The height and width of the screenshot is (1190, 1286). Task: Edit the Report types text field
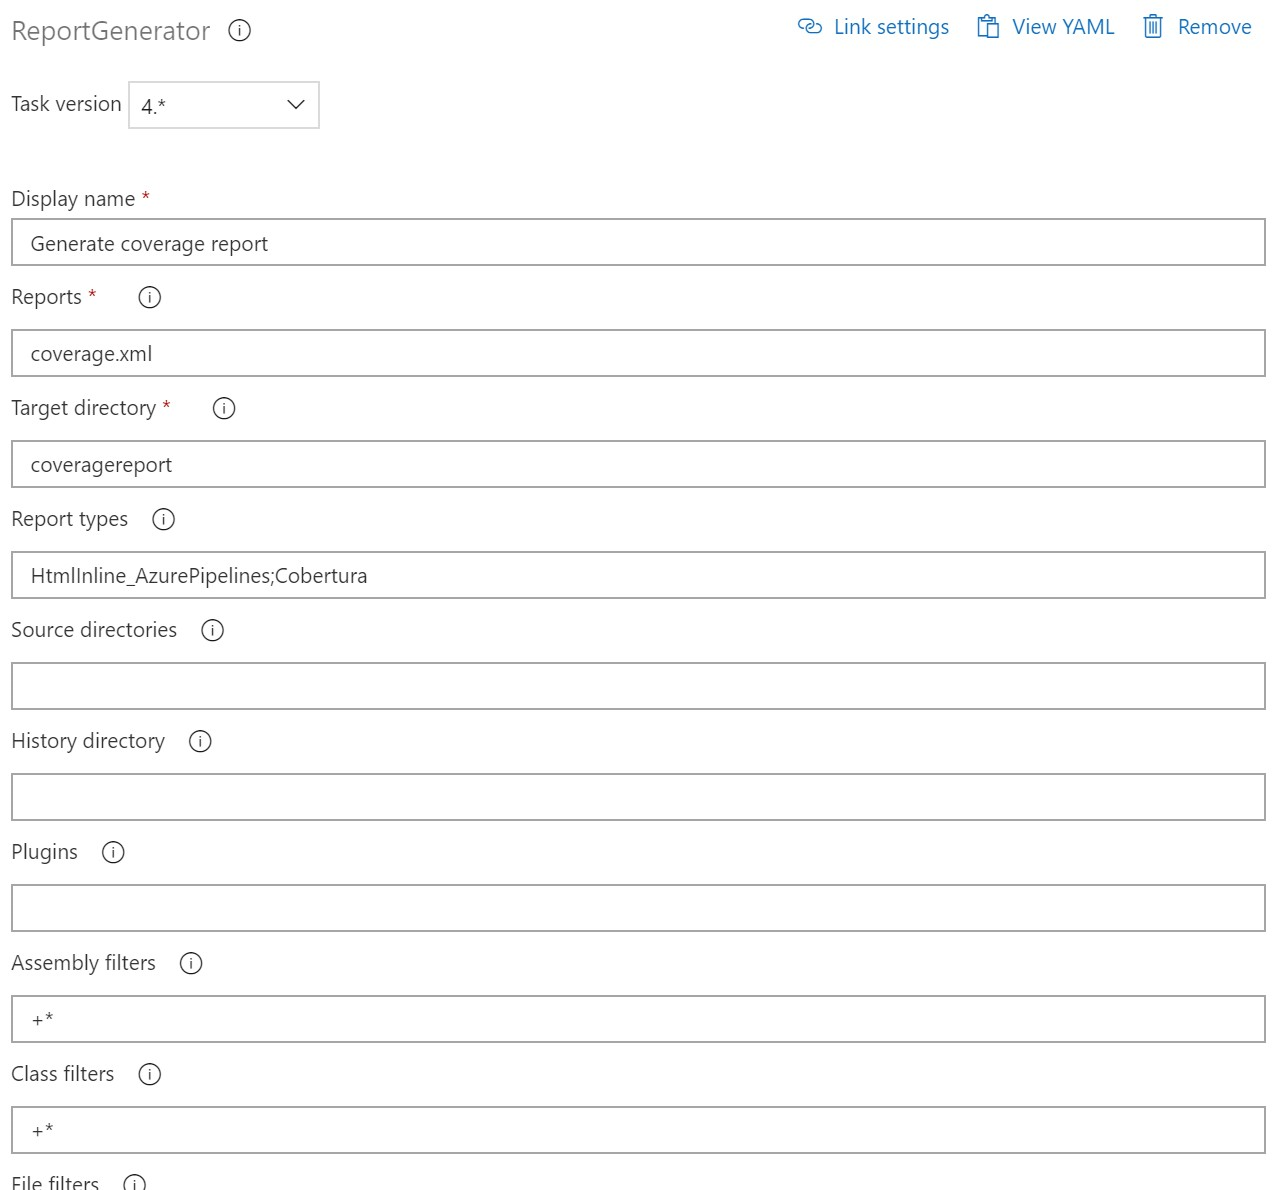point(638,576)
